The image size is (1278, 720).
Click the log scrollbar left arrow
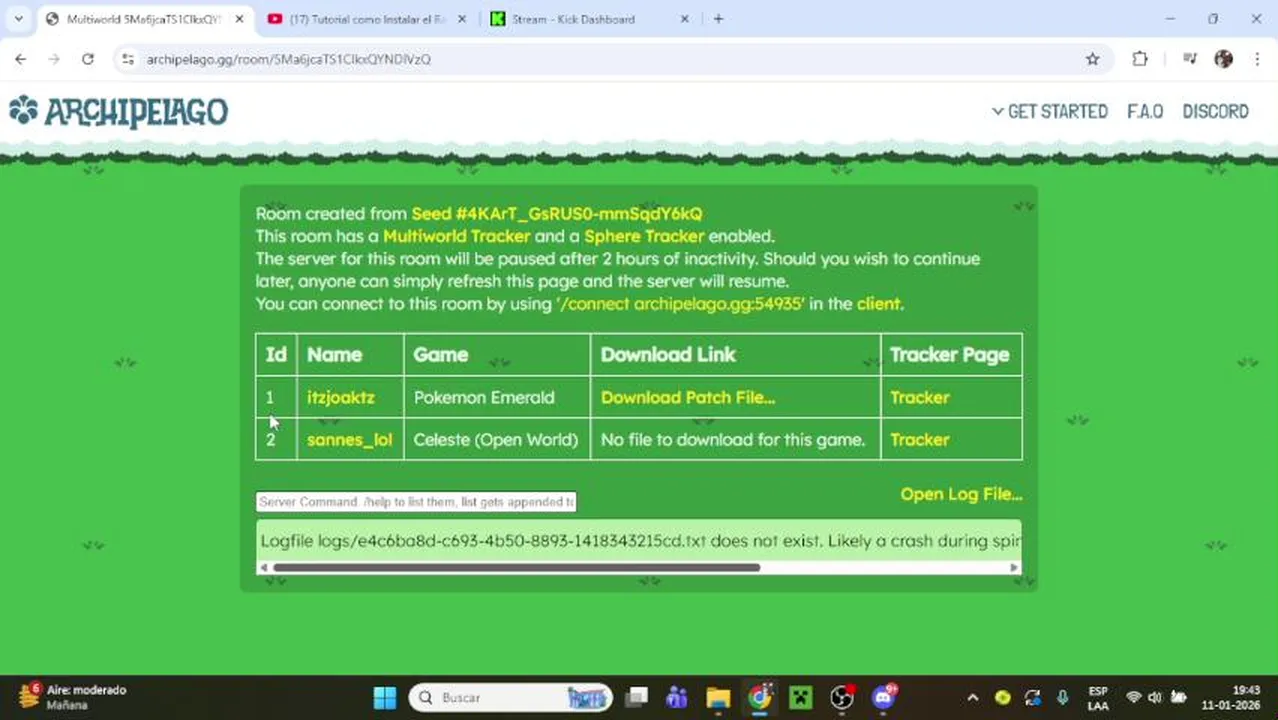(x=263, y=567)
